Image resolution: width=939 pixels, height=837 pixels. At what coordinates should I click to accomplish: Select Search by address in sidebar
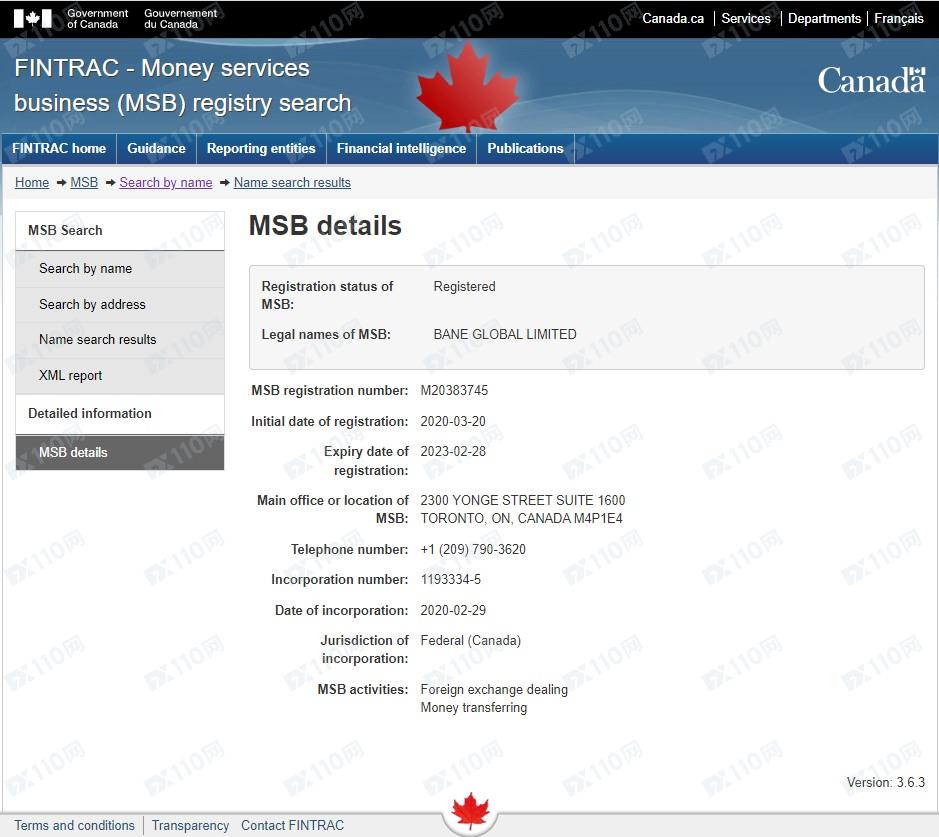[92, 305]
